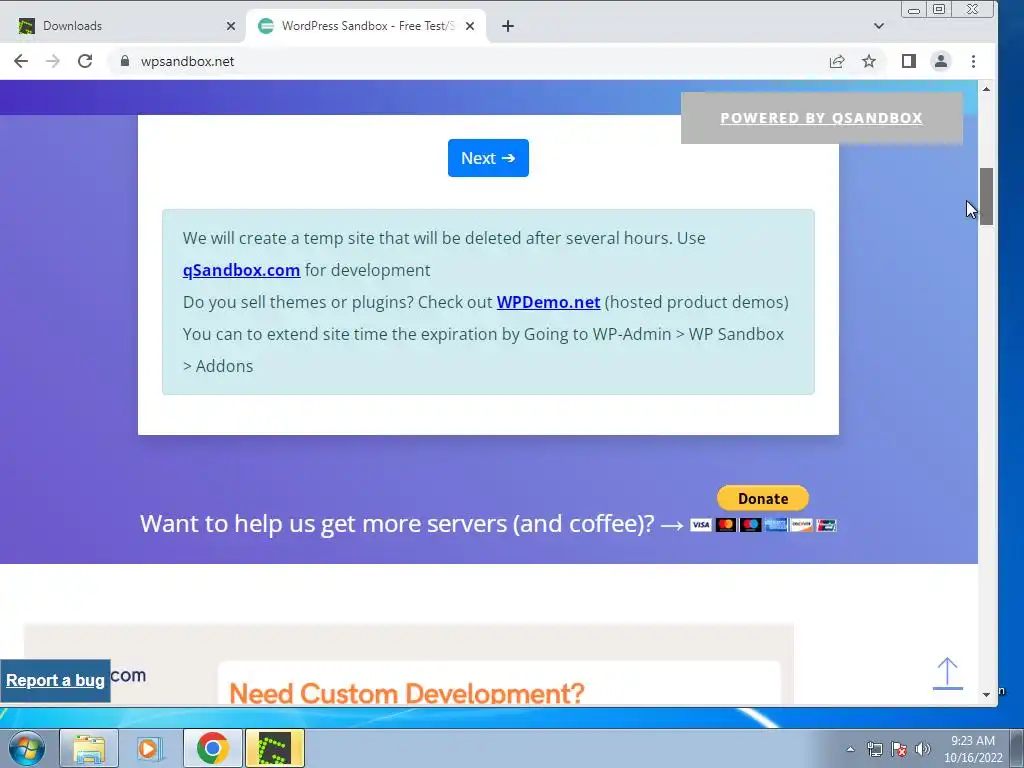This screenshot has width=1024, height=768.
Task: Expand the tab search dropdown
Action: [878, 26]
